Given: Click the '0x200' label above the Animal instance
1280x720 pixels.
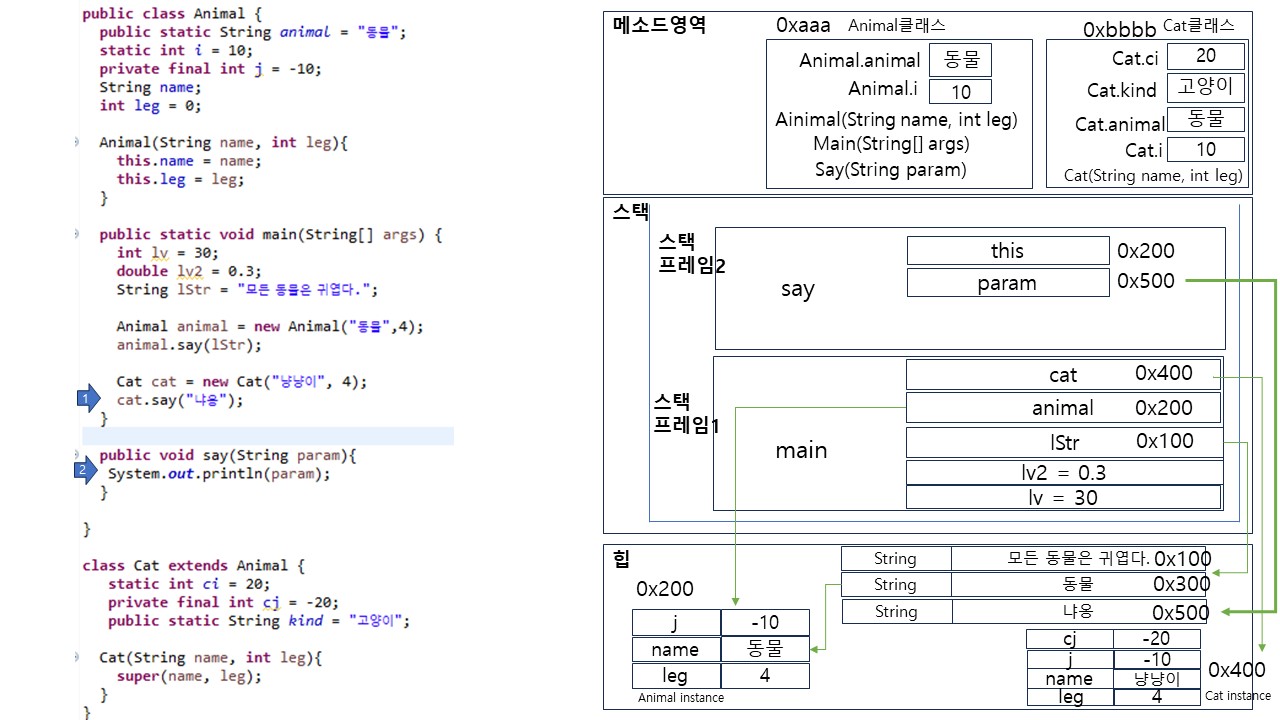Looking at the screenshot, I should (x=665, y=589).
